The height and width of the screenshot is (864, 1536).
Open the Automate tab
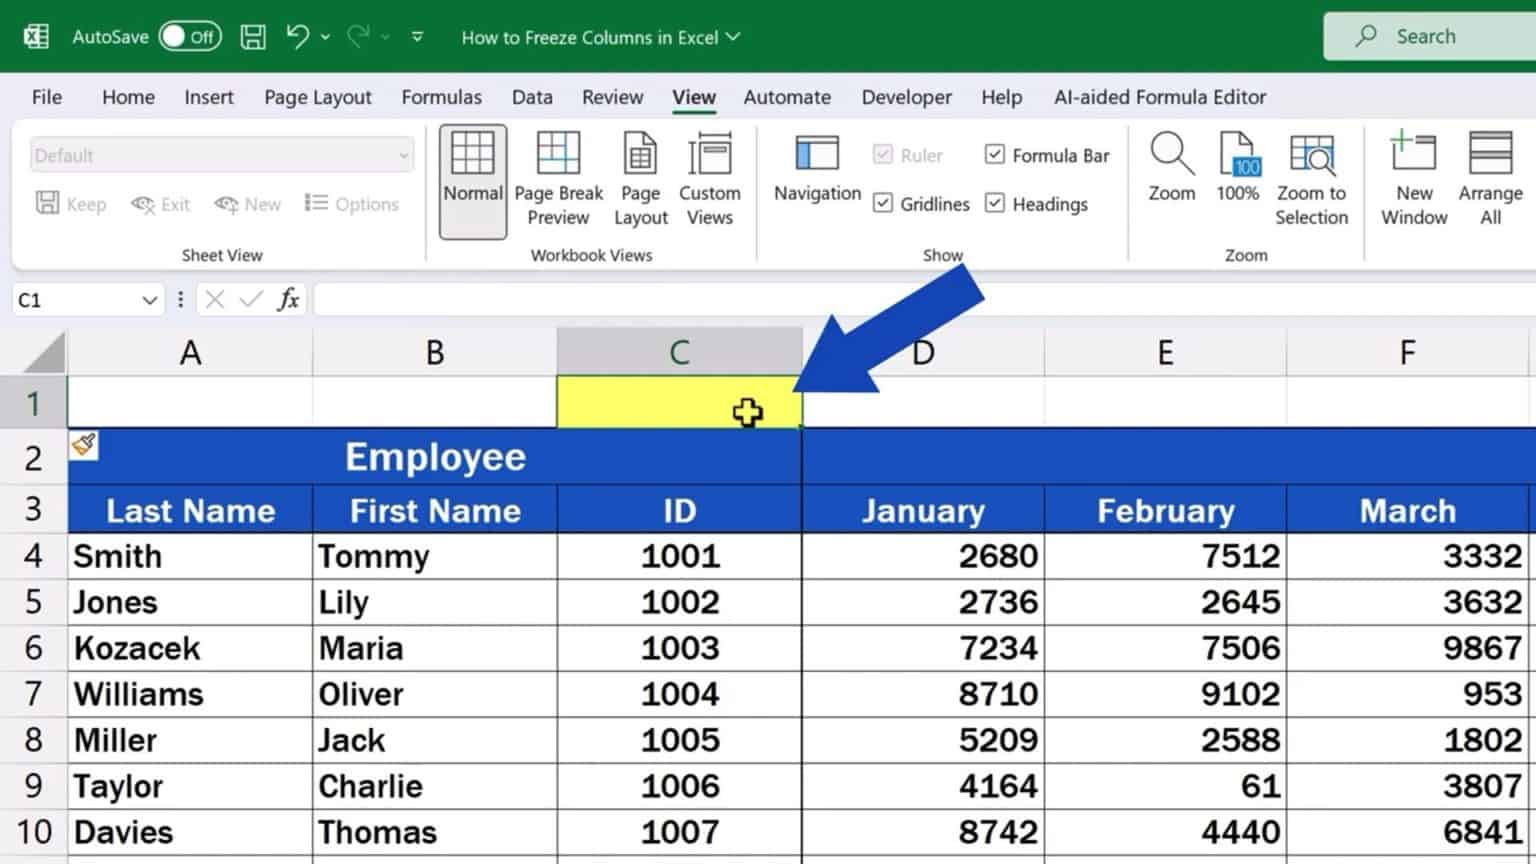coord(787,97)
